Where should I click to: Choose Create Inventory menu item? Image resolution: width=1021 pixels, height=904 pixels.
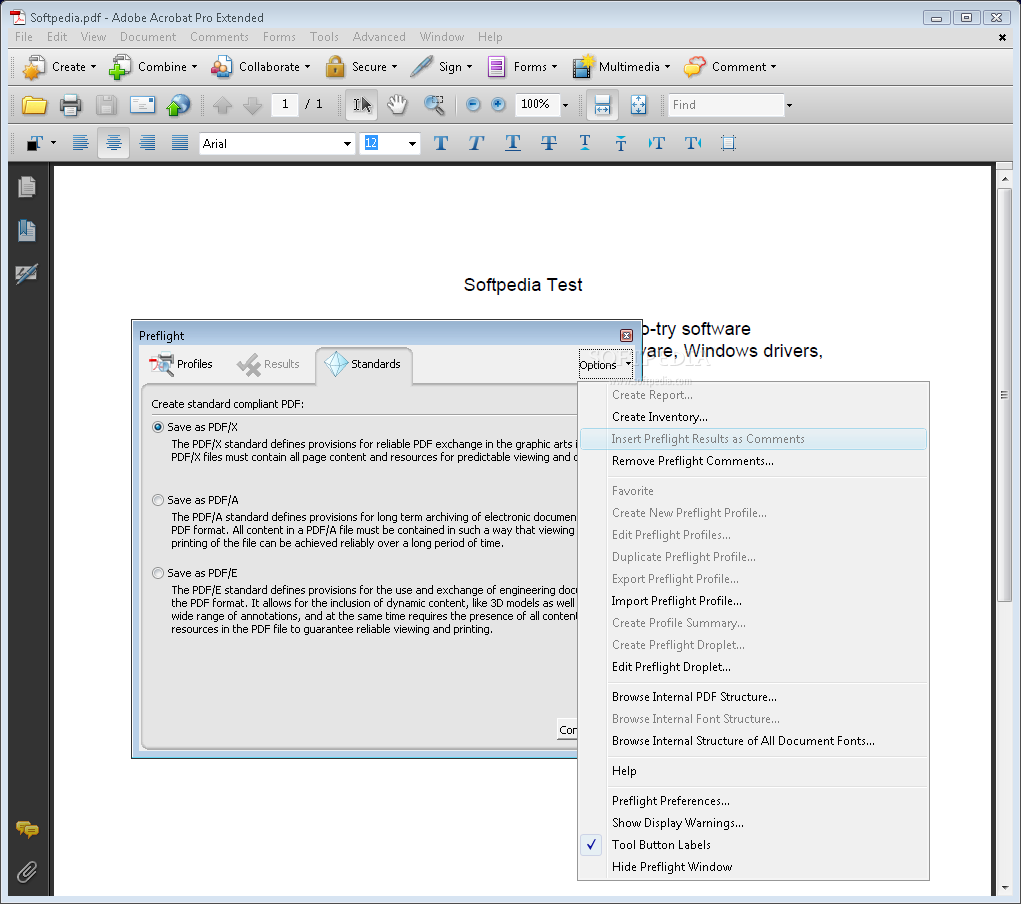coord(753,417)
